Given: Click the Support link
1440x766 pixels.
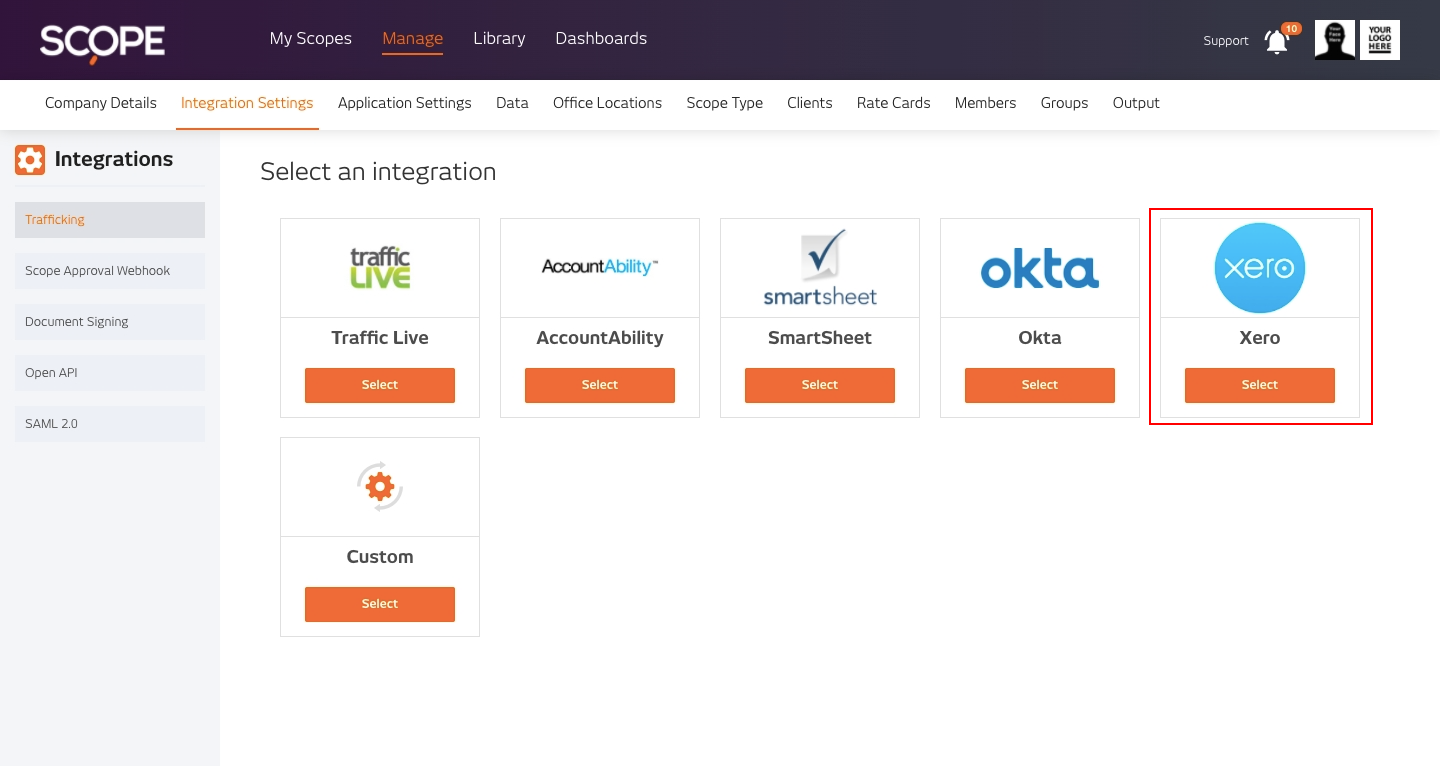Looking at the screenshot, I should (x=1226, y=41).
